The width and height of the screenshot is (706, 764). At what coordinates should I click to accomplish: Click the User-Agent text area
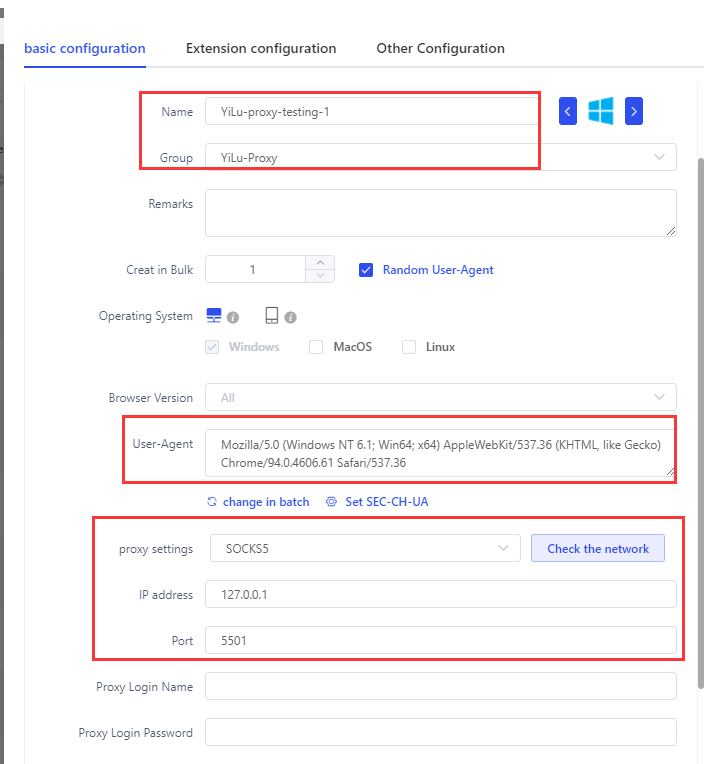tap(440, 453)
